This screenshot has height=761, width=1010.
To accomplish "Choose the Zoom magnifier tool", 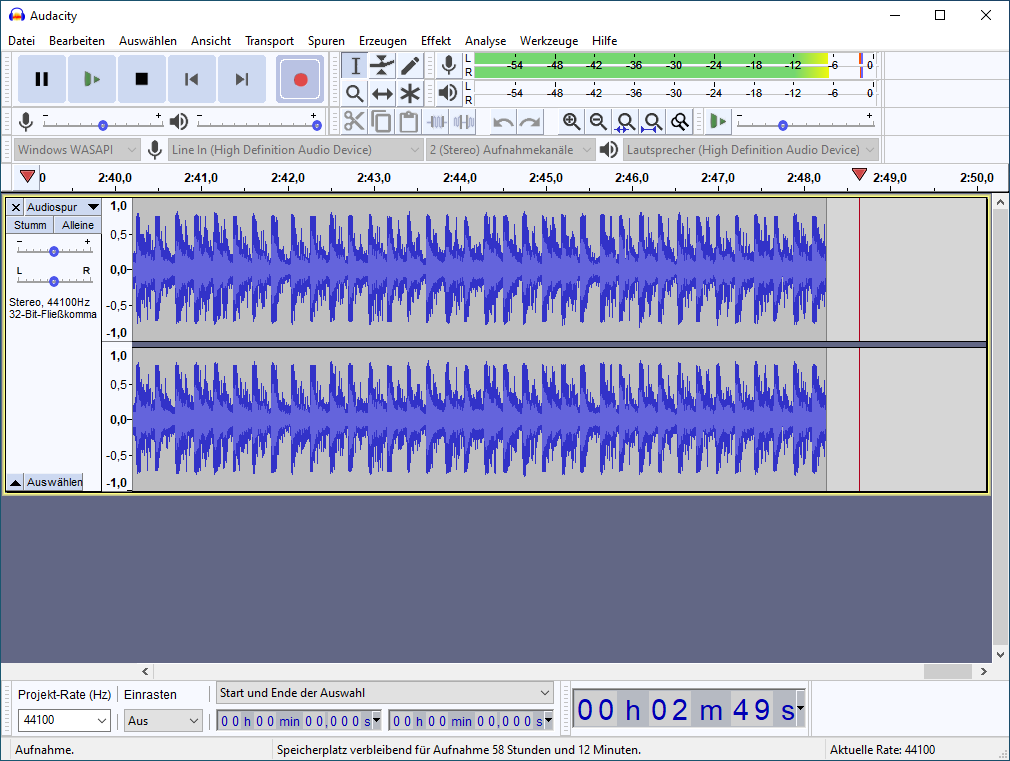I will [x=354, y=94].
